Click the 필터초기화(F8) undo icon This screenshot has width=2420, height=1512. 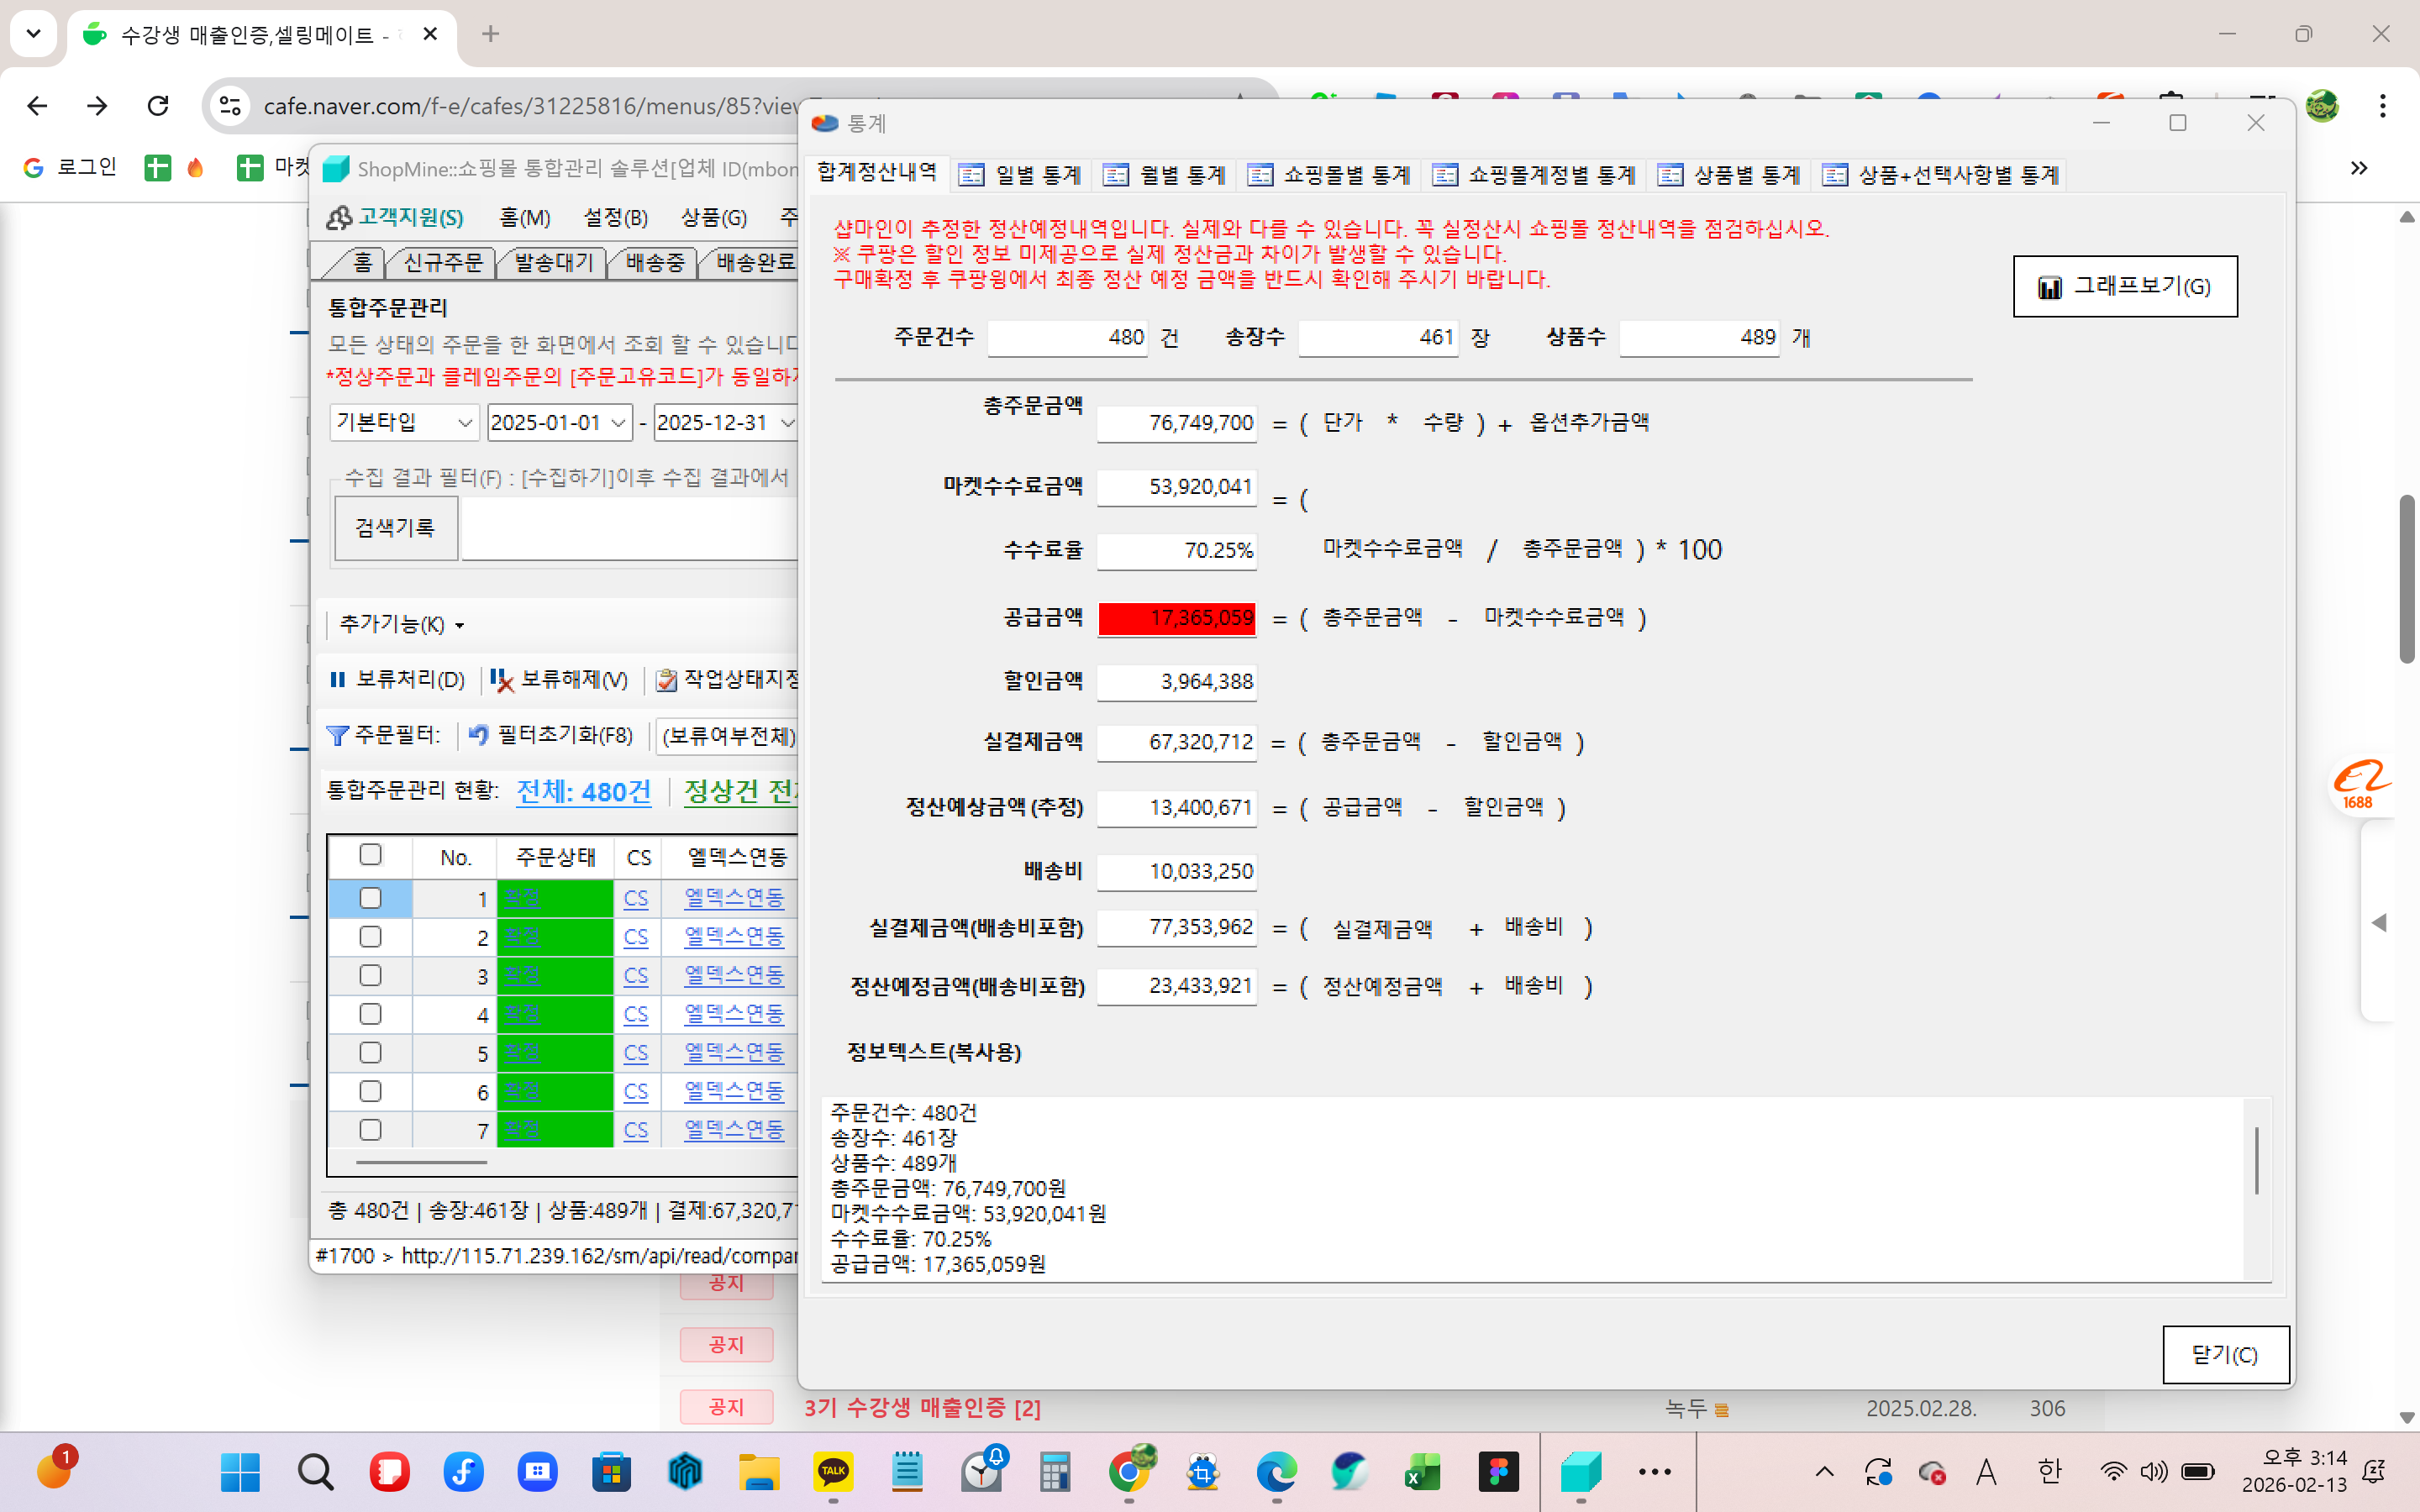pos(479,736)
